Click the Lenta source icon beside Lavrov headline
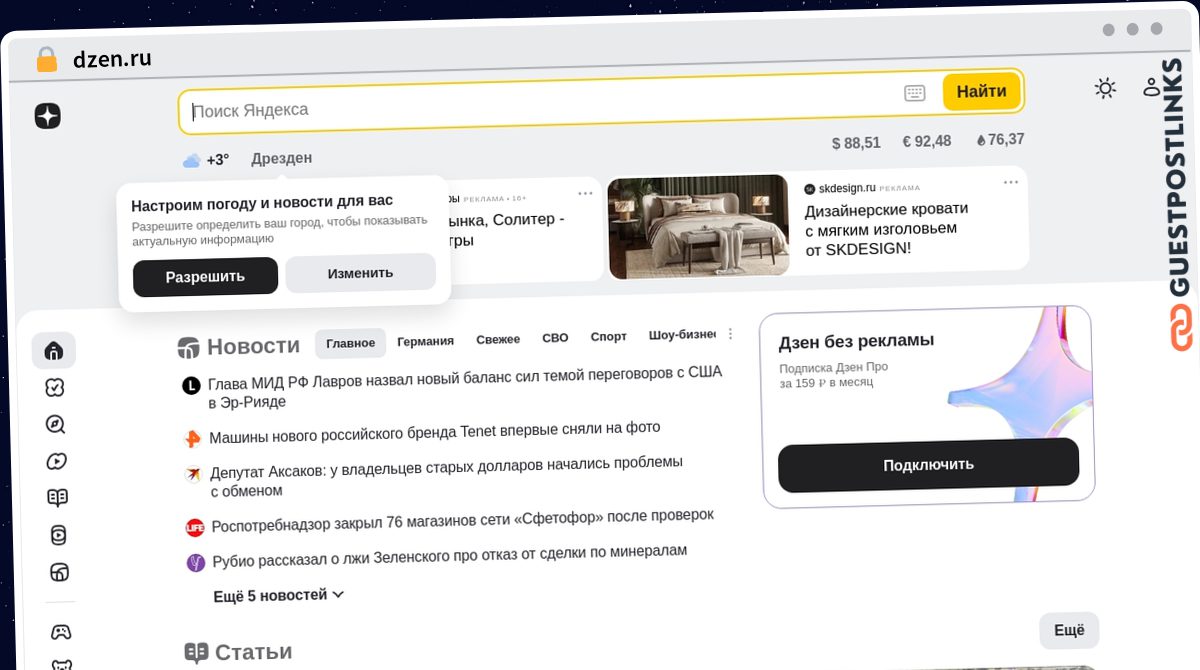This screenshot has width=1200, height=670. pyautogui.click(x=191, y=385)
